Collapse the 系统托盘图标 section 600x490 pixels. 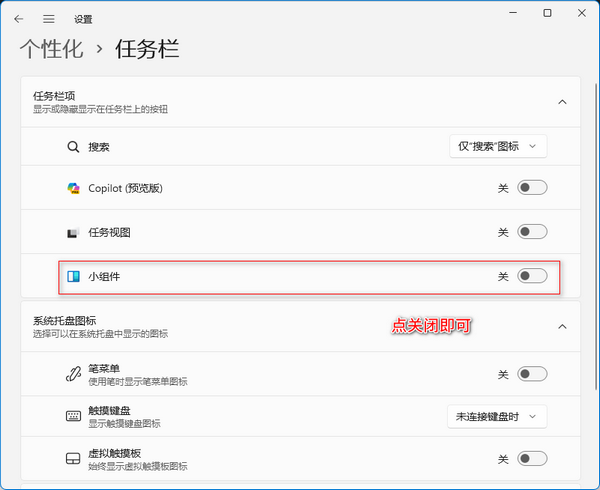562,327
